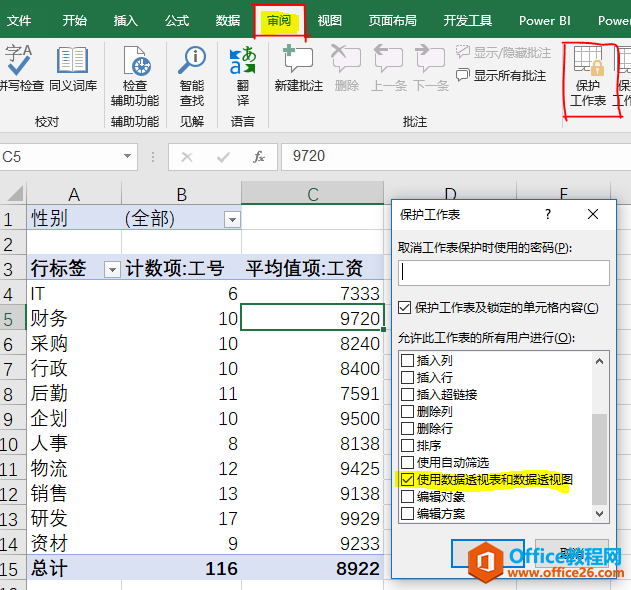Select the cell with value 7333
The width and height of the screenshot is (631, 590).
tap(313, 293)
